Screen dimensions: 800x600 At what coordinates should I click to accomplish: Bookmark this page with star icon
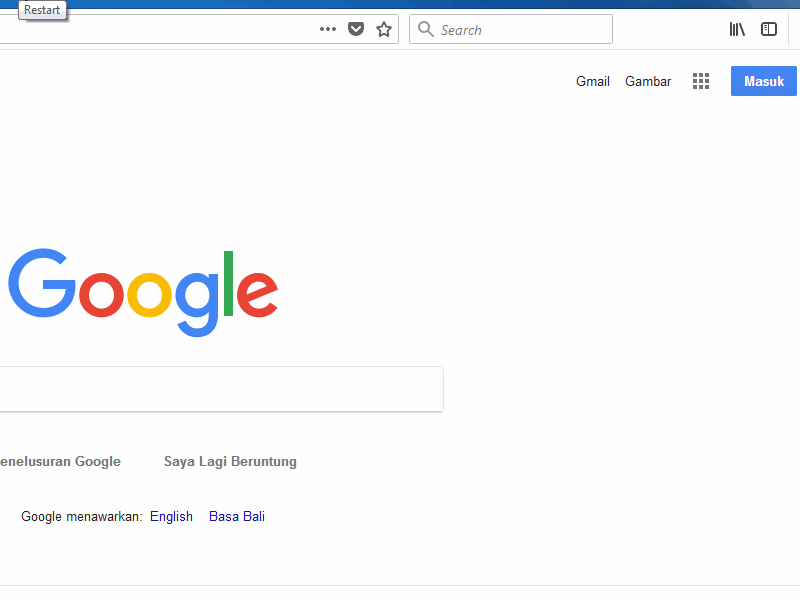click(384, 29)
